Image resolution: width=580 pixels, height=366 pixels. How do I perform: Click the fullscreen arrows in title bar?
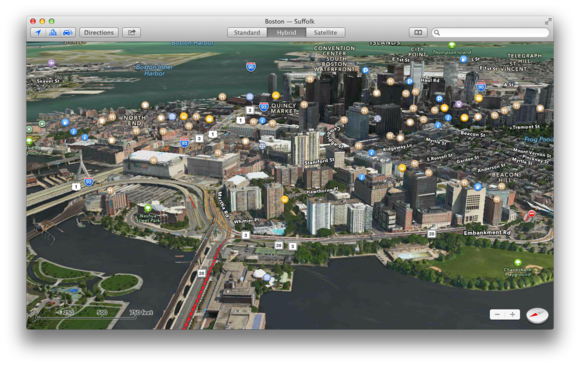(x=548, y=22)
